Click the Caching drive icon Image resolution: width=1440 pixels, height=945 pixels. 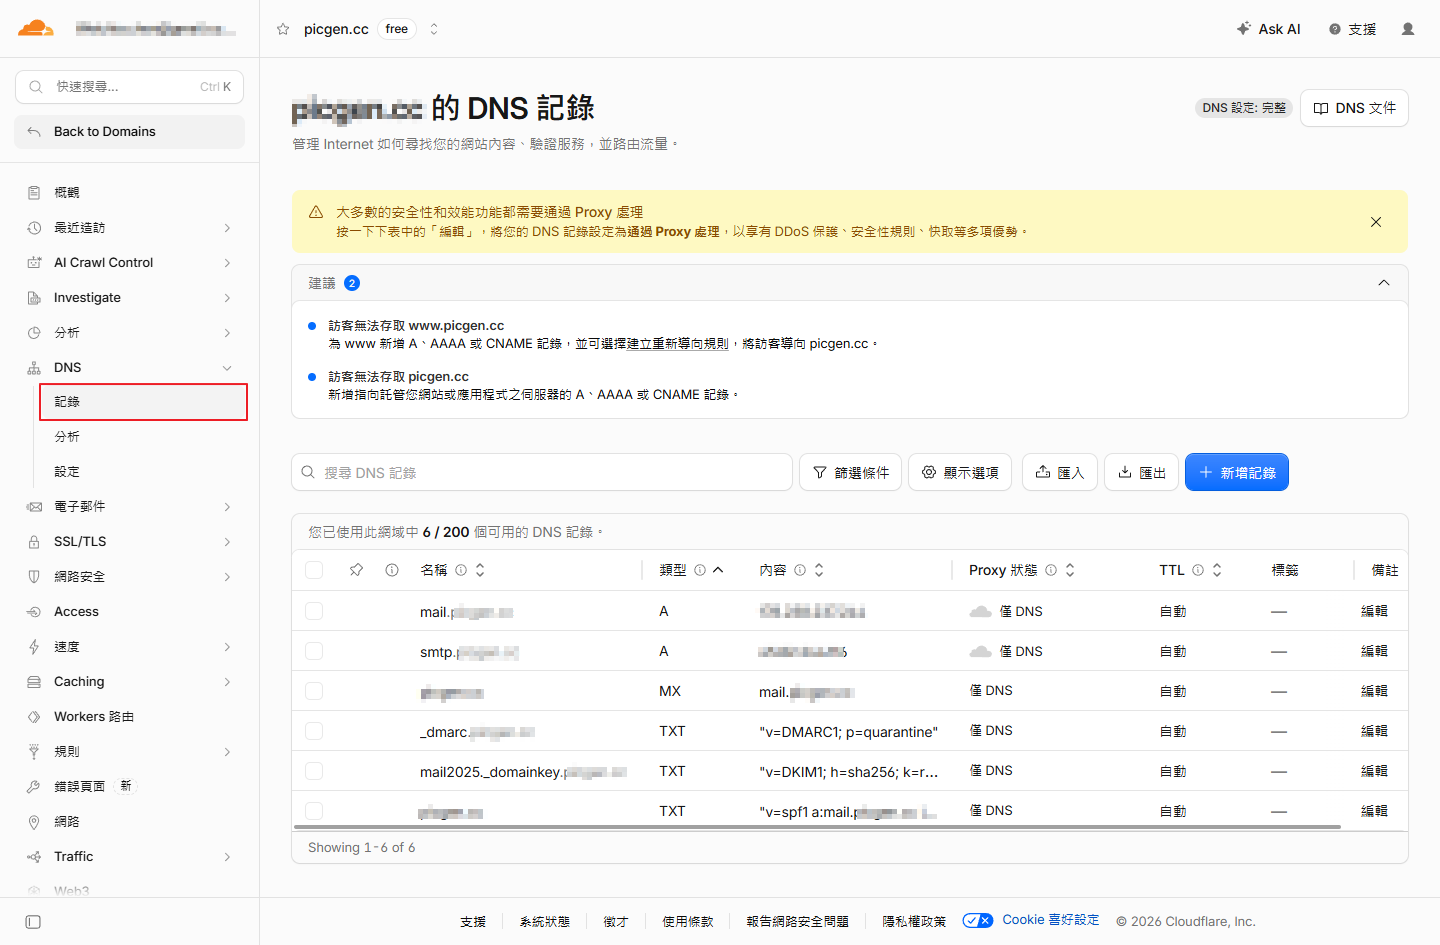click(34, 682)
